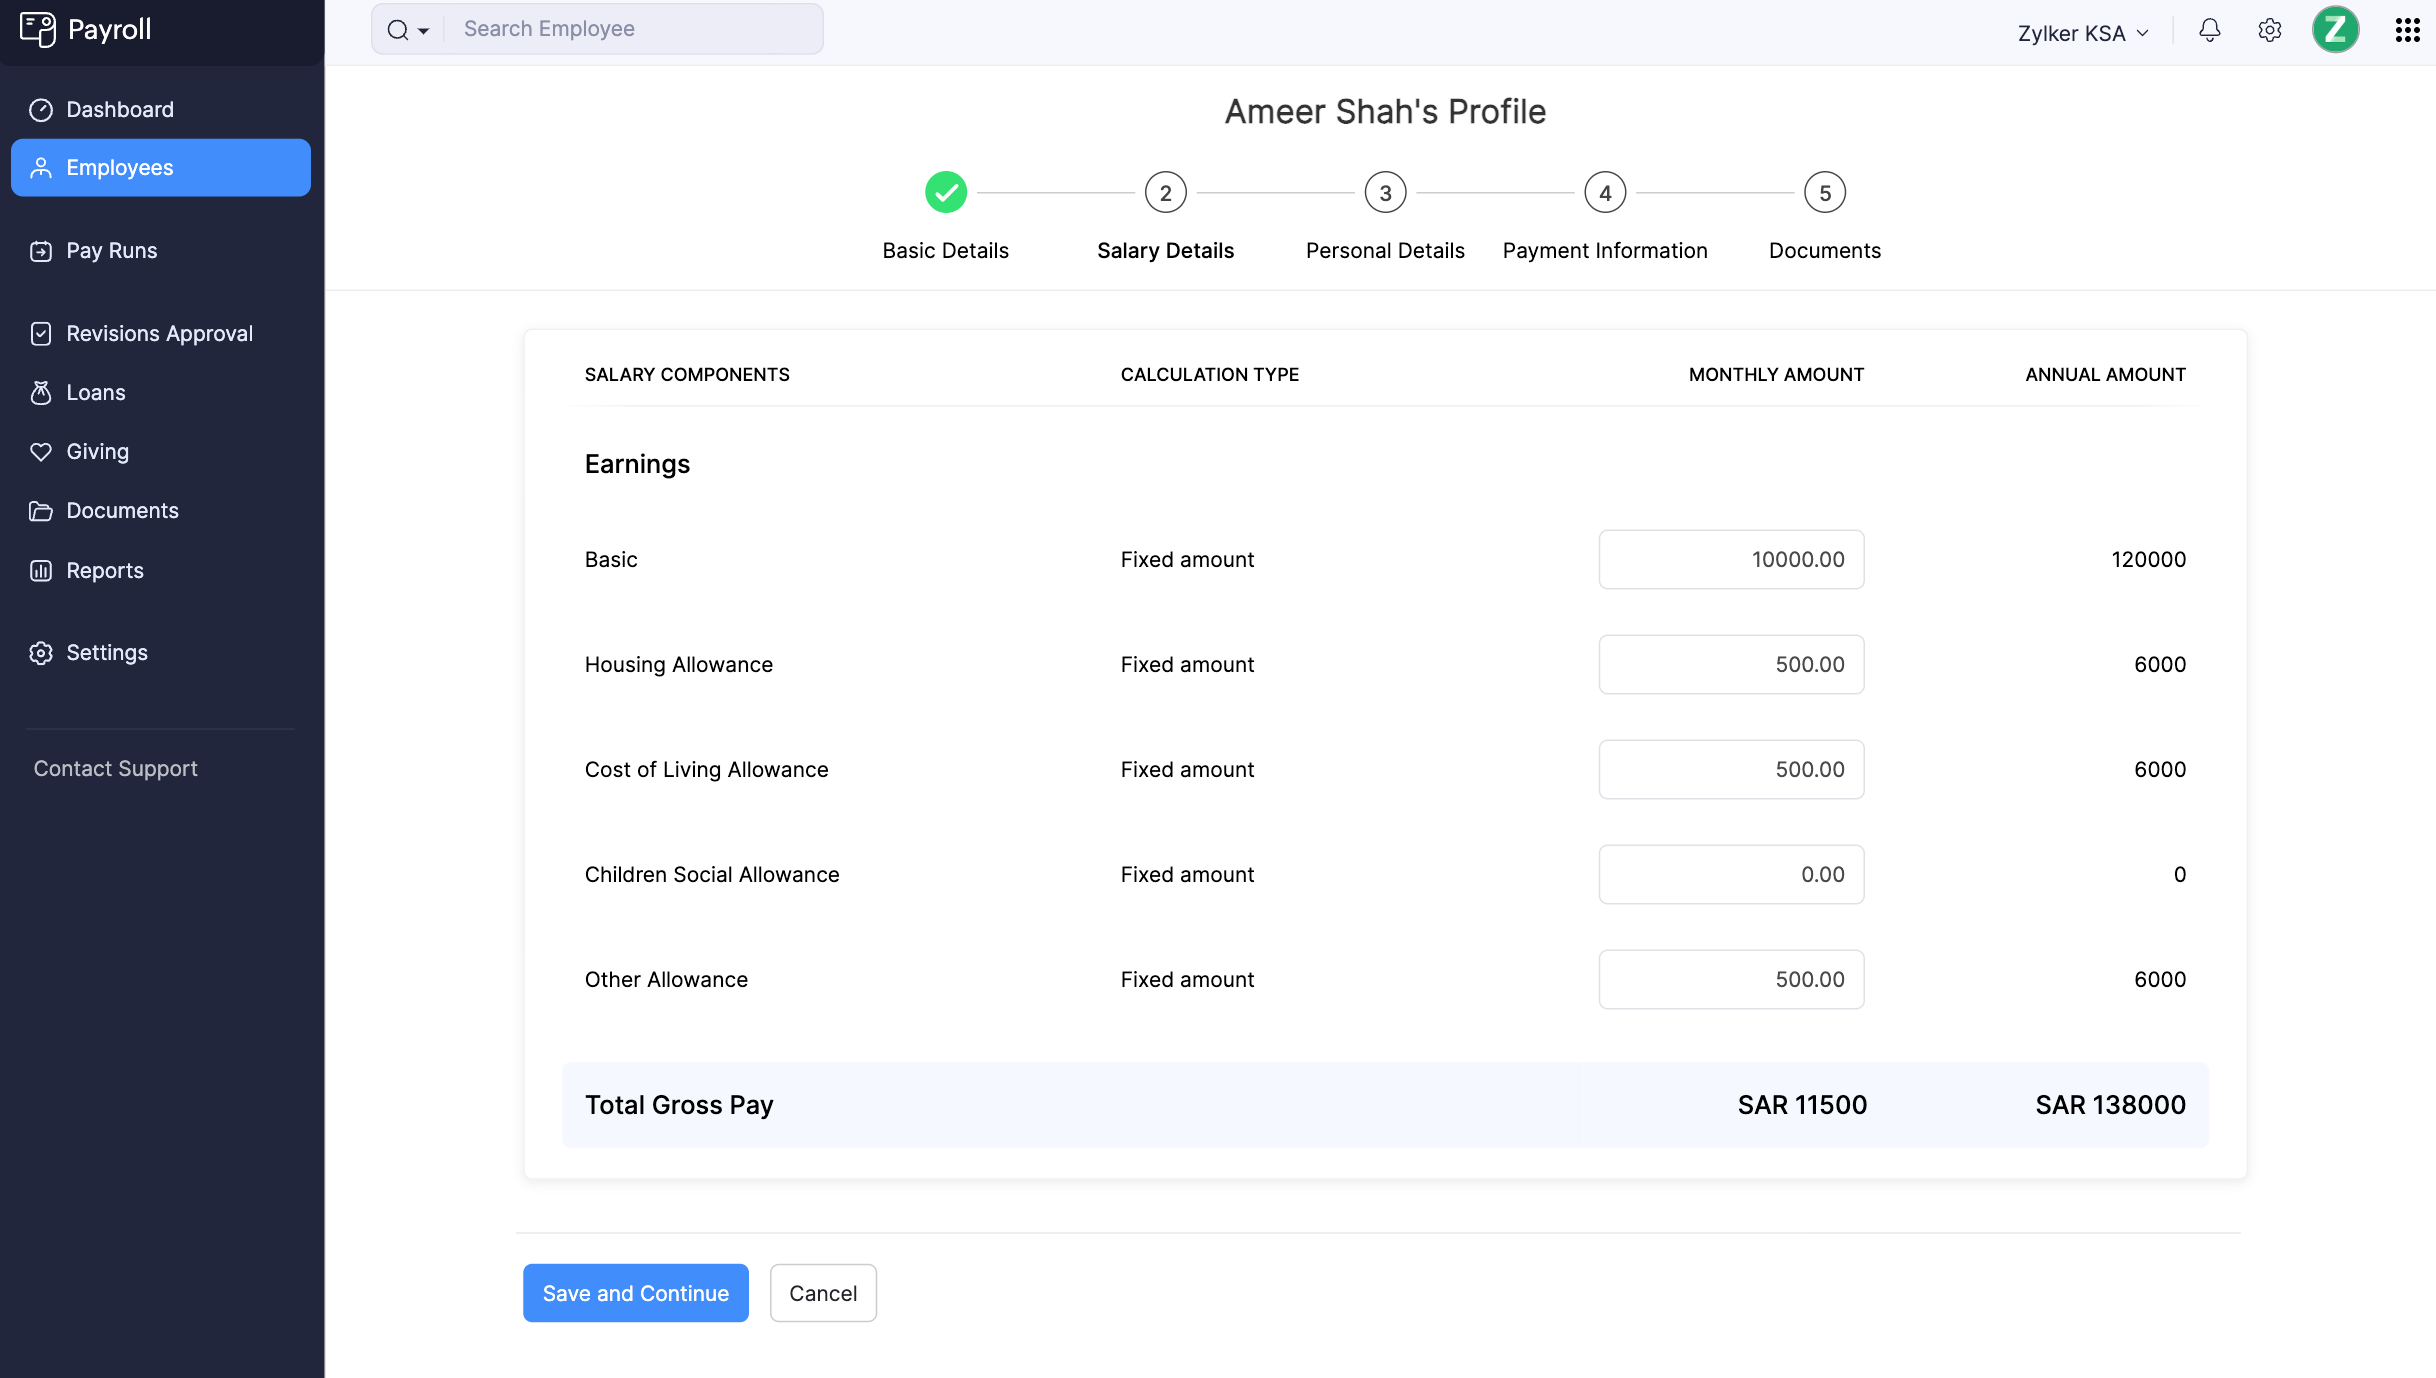Open the Giving section
Viewport: 2436px width, 1378px height.
pyautogui.click(x=98, y=451)
